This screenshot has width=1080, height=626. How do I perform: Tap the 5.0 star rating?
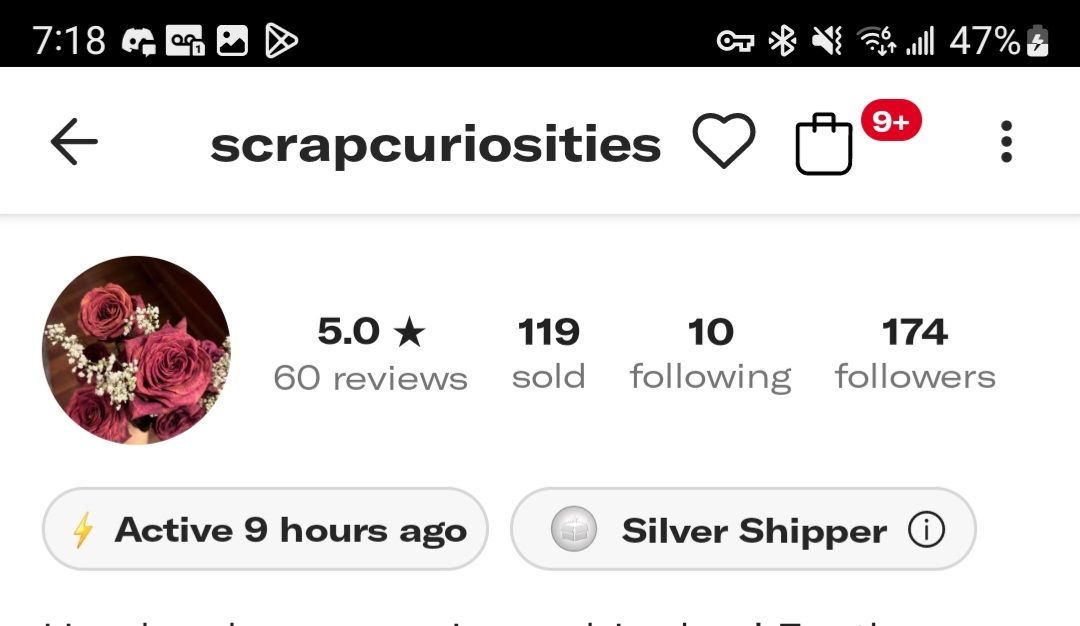coord(371,331)
